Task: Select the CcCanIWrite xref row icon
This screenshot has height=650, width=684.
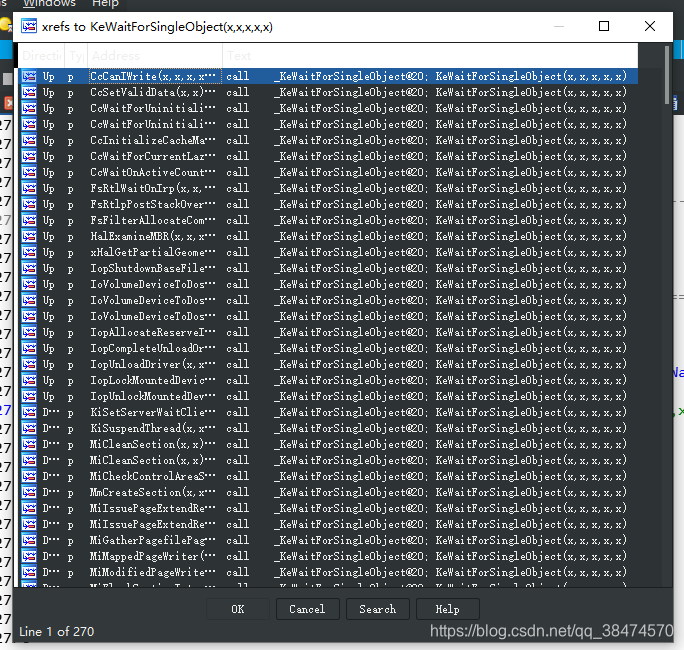Action: coord(29,76)
